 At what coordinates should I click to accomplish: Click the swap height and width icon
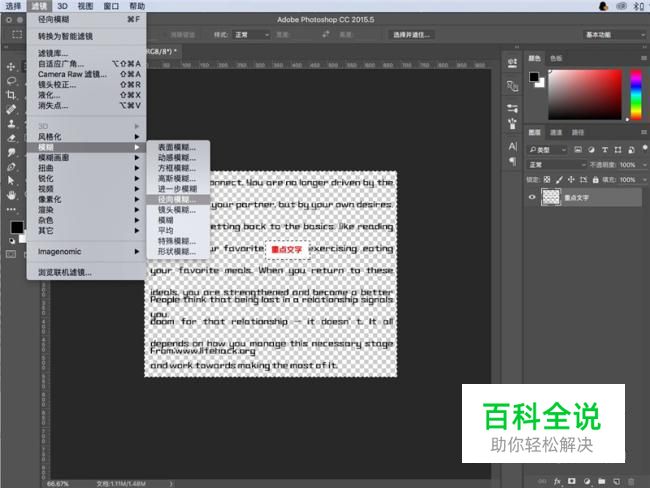coord(326,34)
